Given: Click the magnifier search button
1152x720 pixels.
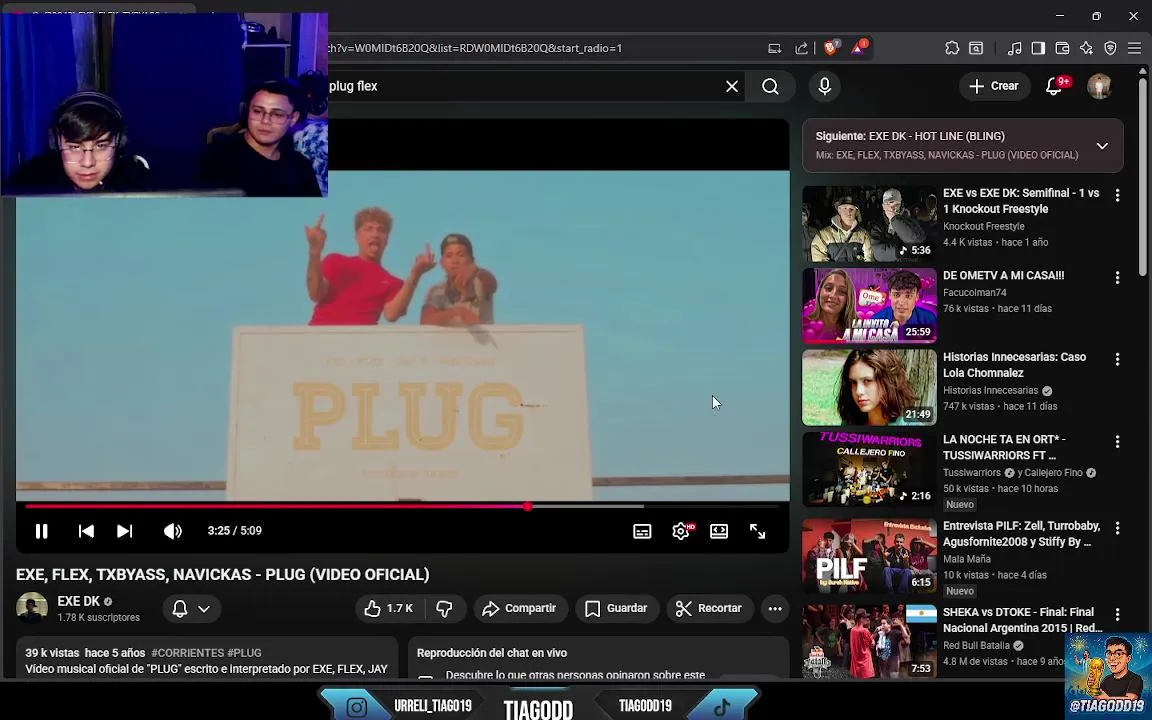Looking at the screenshot, I should click(770, 86).
